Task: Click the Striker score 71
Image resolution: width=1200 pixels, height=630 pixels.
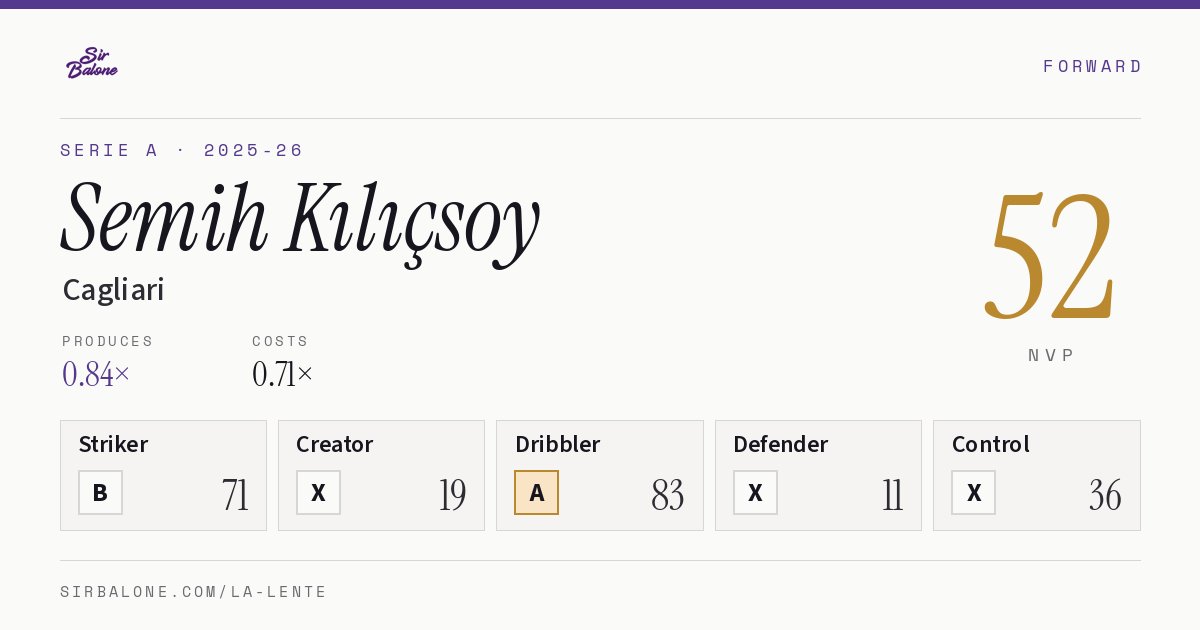Action: click(235, 495)
